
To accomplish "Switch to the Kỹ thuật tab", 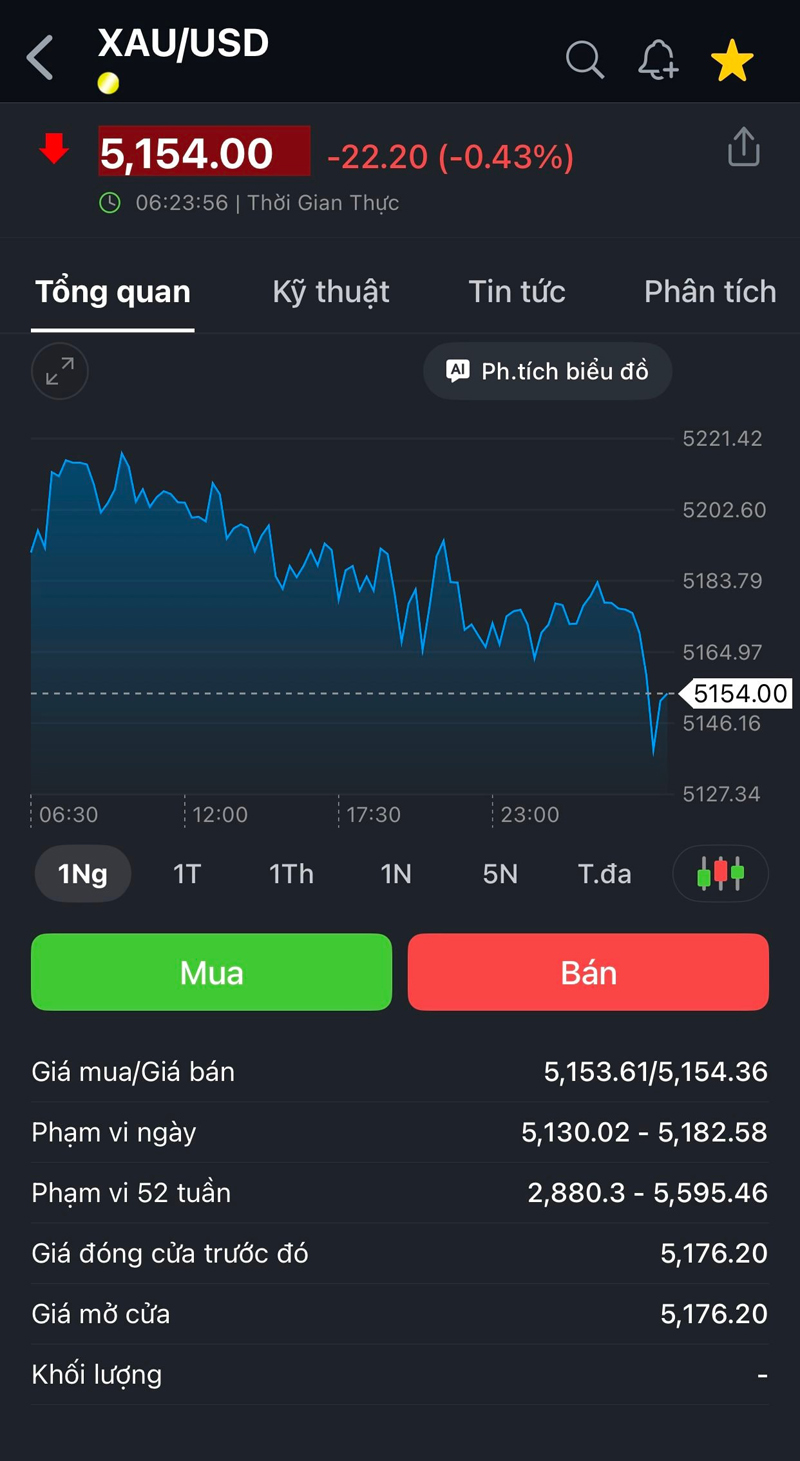I will (331, 292).
